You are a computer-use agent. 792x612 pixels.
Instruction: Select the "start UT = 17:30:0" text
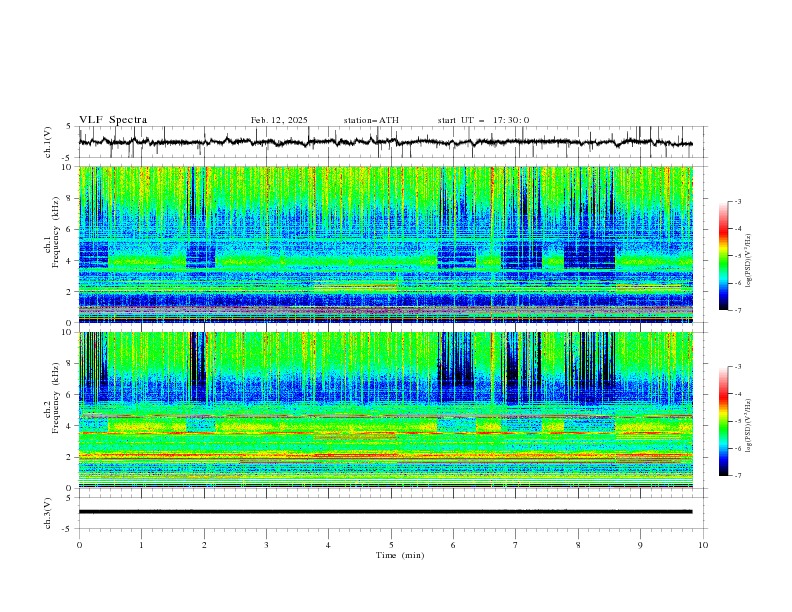coord(483,120)
